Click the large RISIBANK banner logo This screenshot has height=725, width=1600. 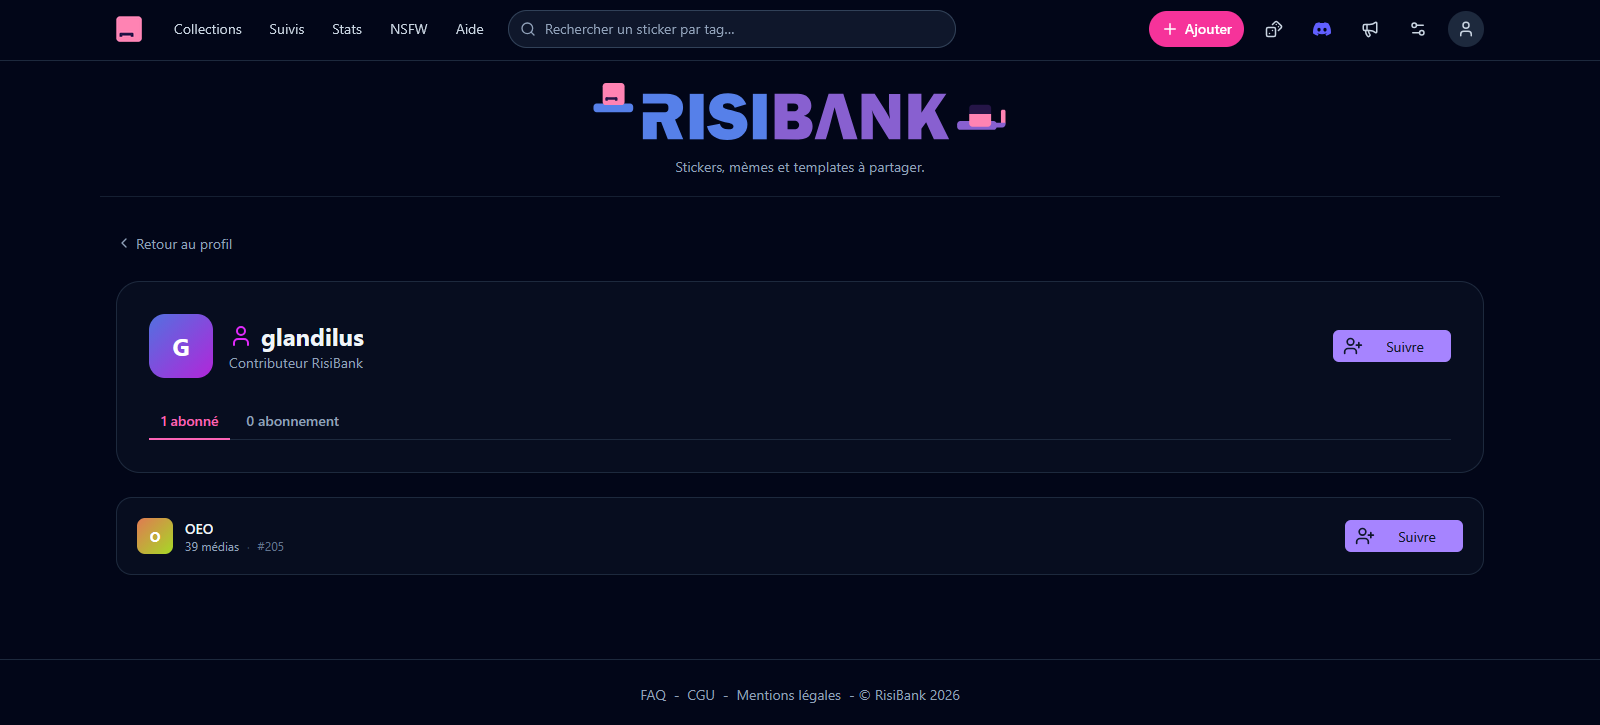(x=800, y=113)
